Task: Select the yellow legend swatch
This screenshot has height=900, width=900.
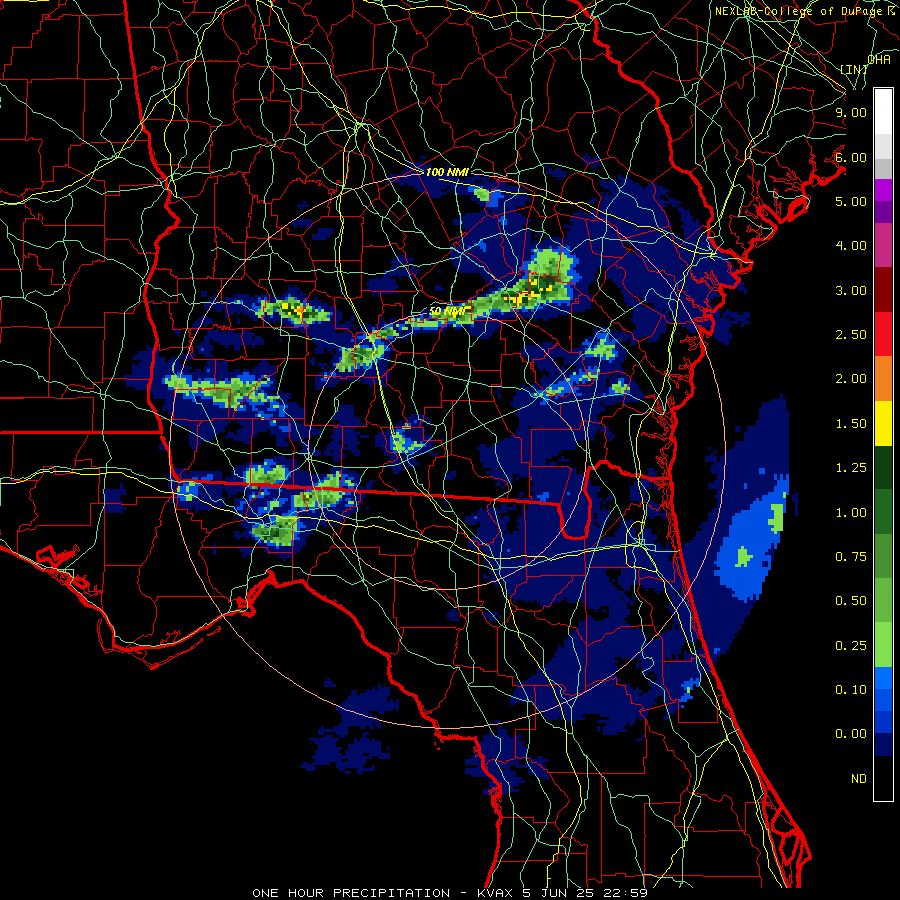Action: (883, 423)
